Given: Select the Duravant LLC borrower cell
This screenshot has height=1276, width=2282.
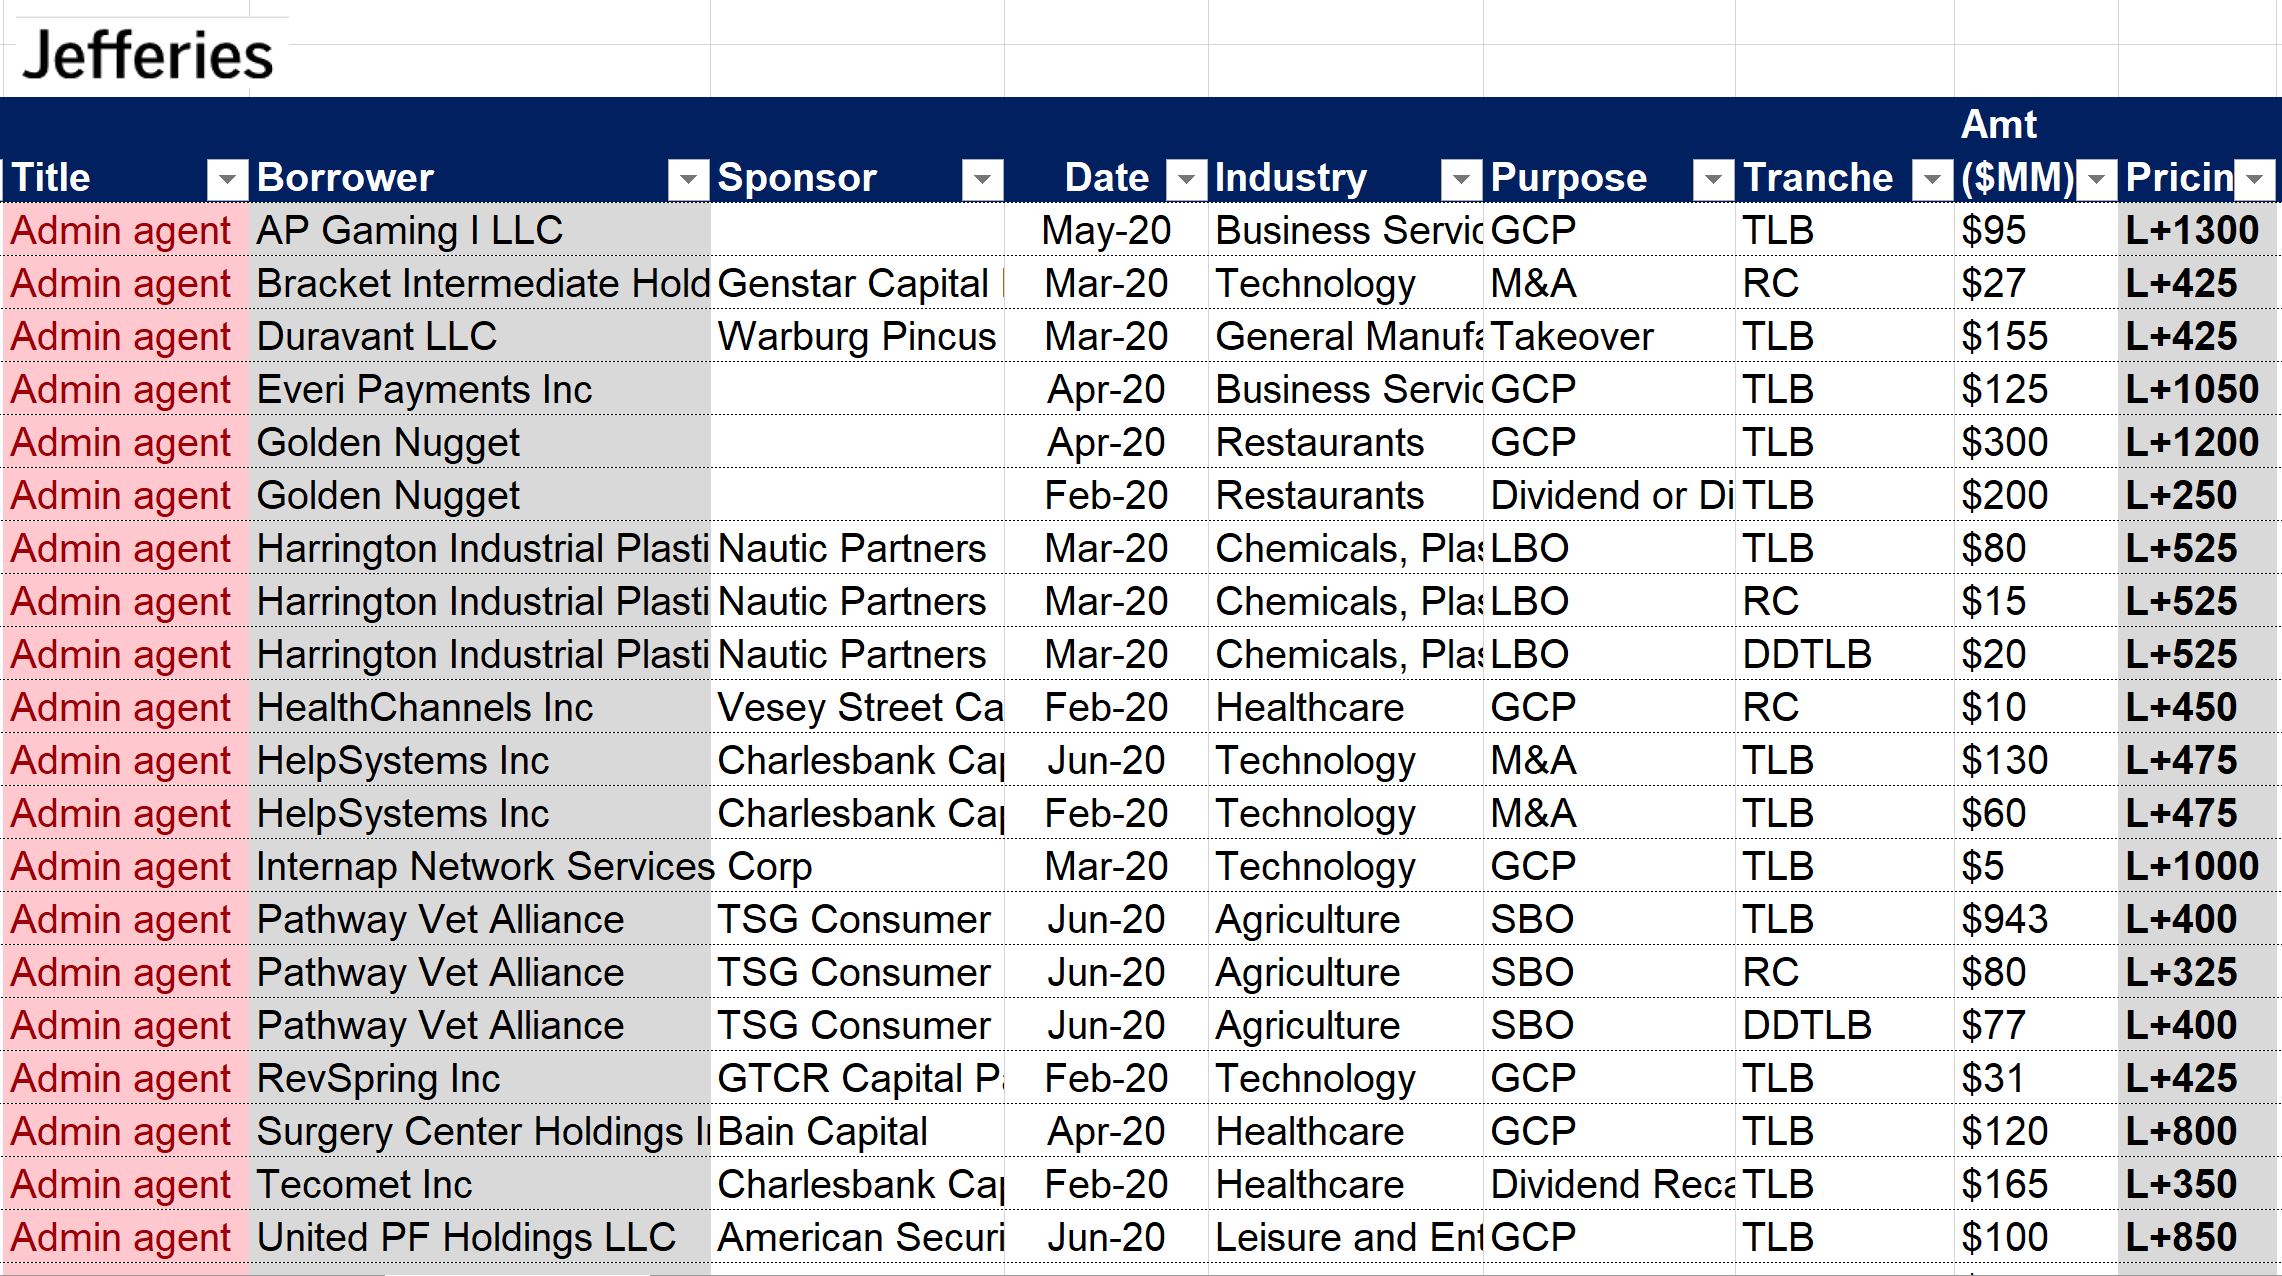Looking at the screenshot, I should pyautogui.click(x=479, y=337).
